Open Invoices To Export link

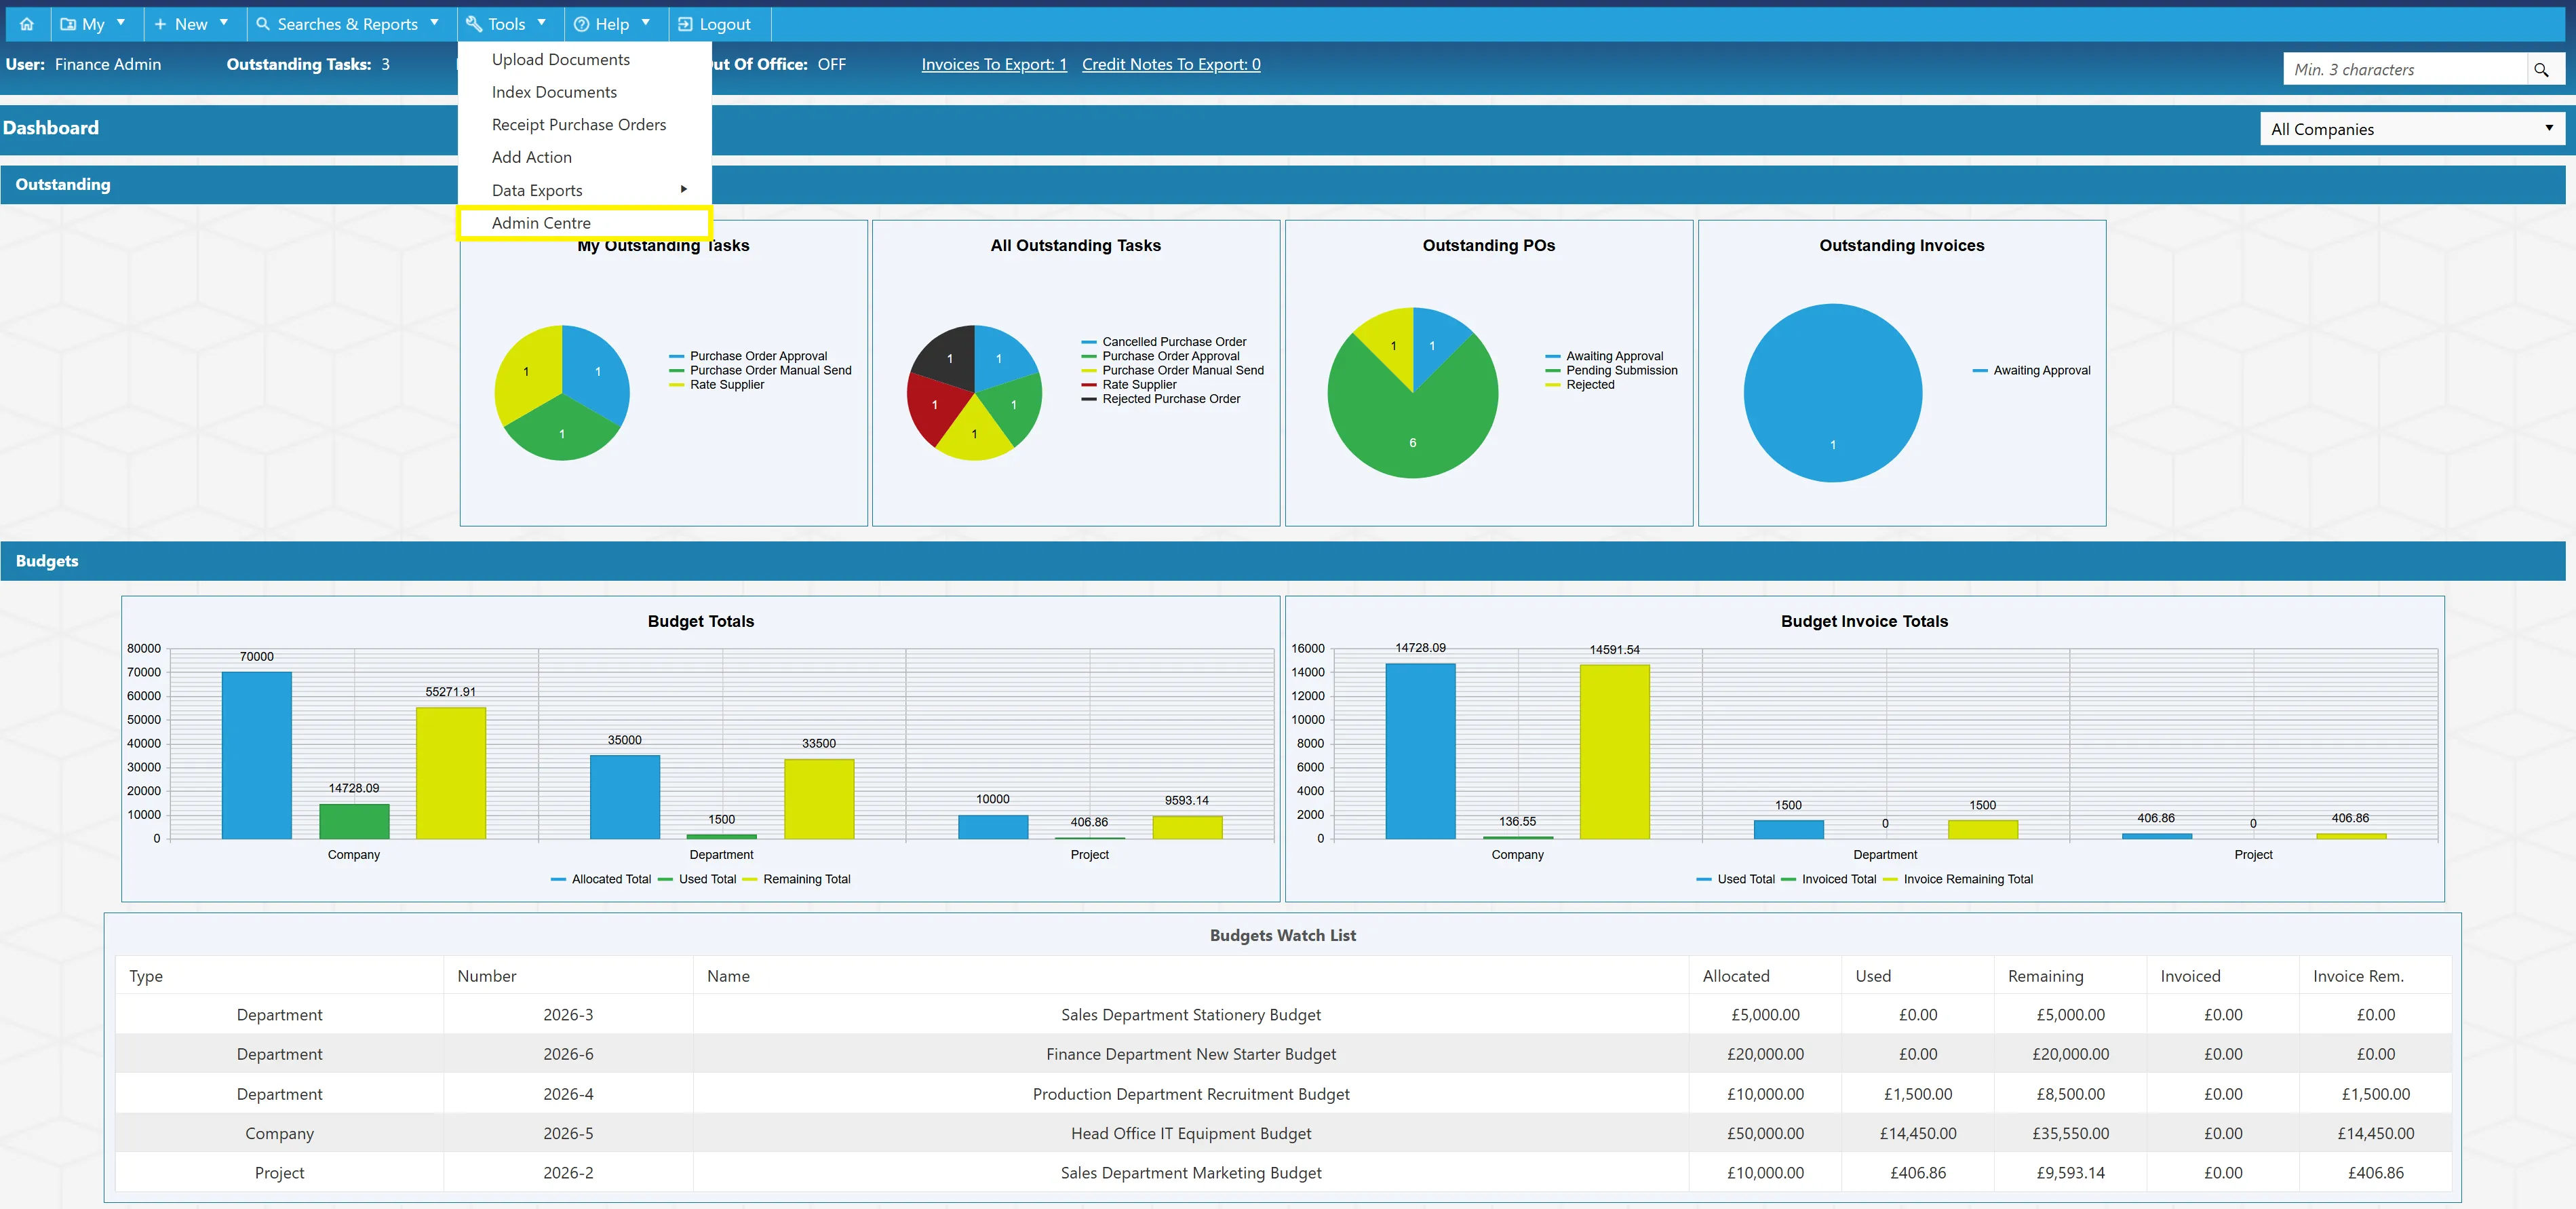[x=994, y=64]
